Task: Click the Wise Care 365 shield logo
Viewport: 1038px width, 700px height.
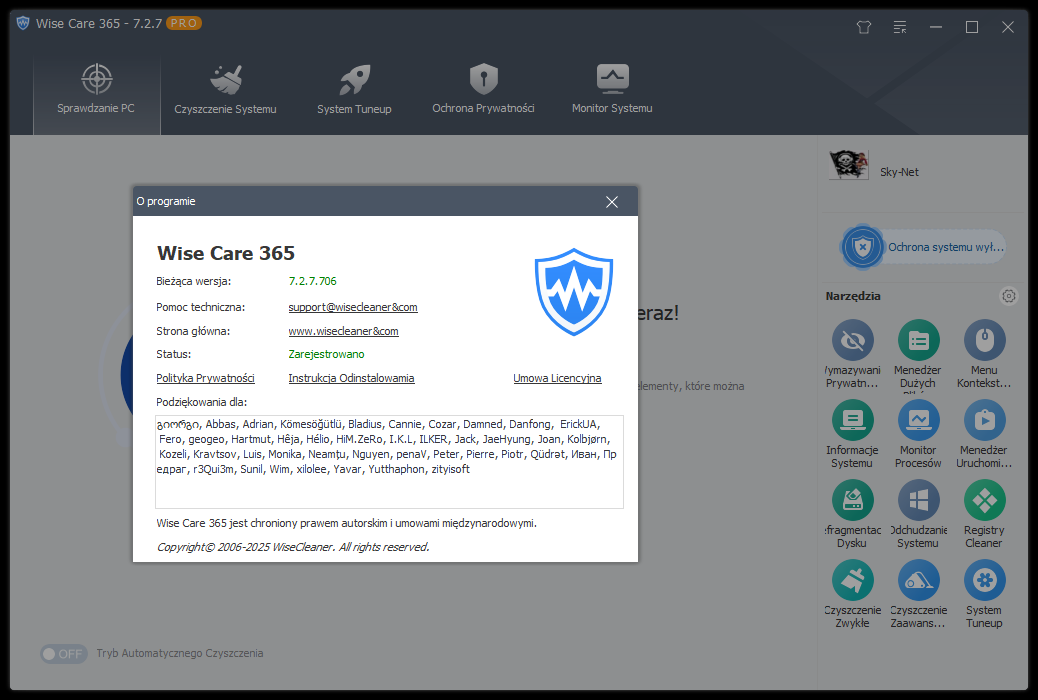Action: click(x=573, y=291)
